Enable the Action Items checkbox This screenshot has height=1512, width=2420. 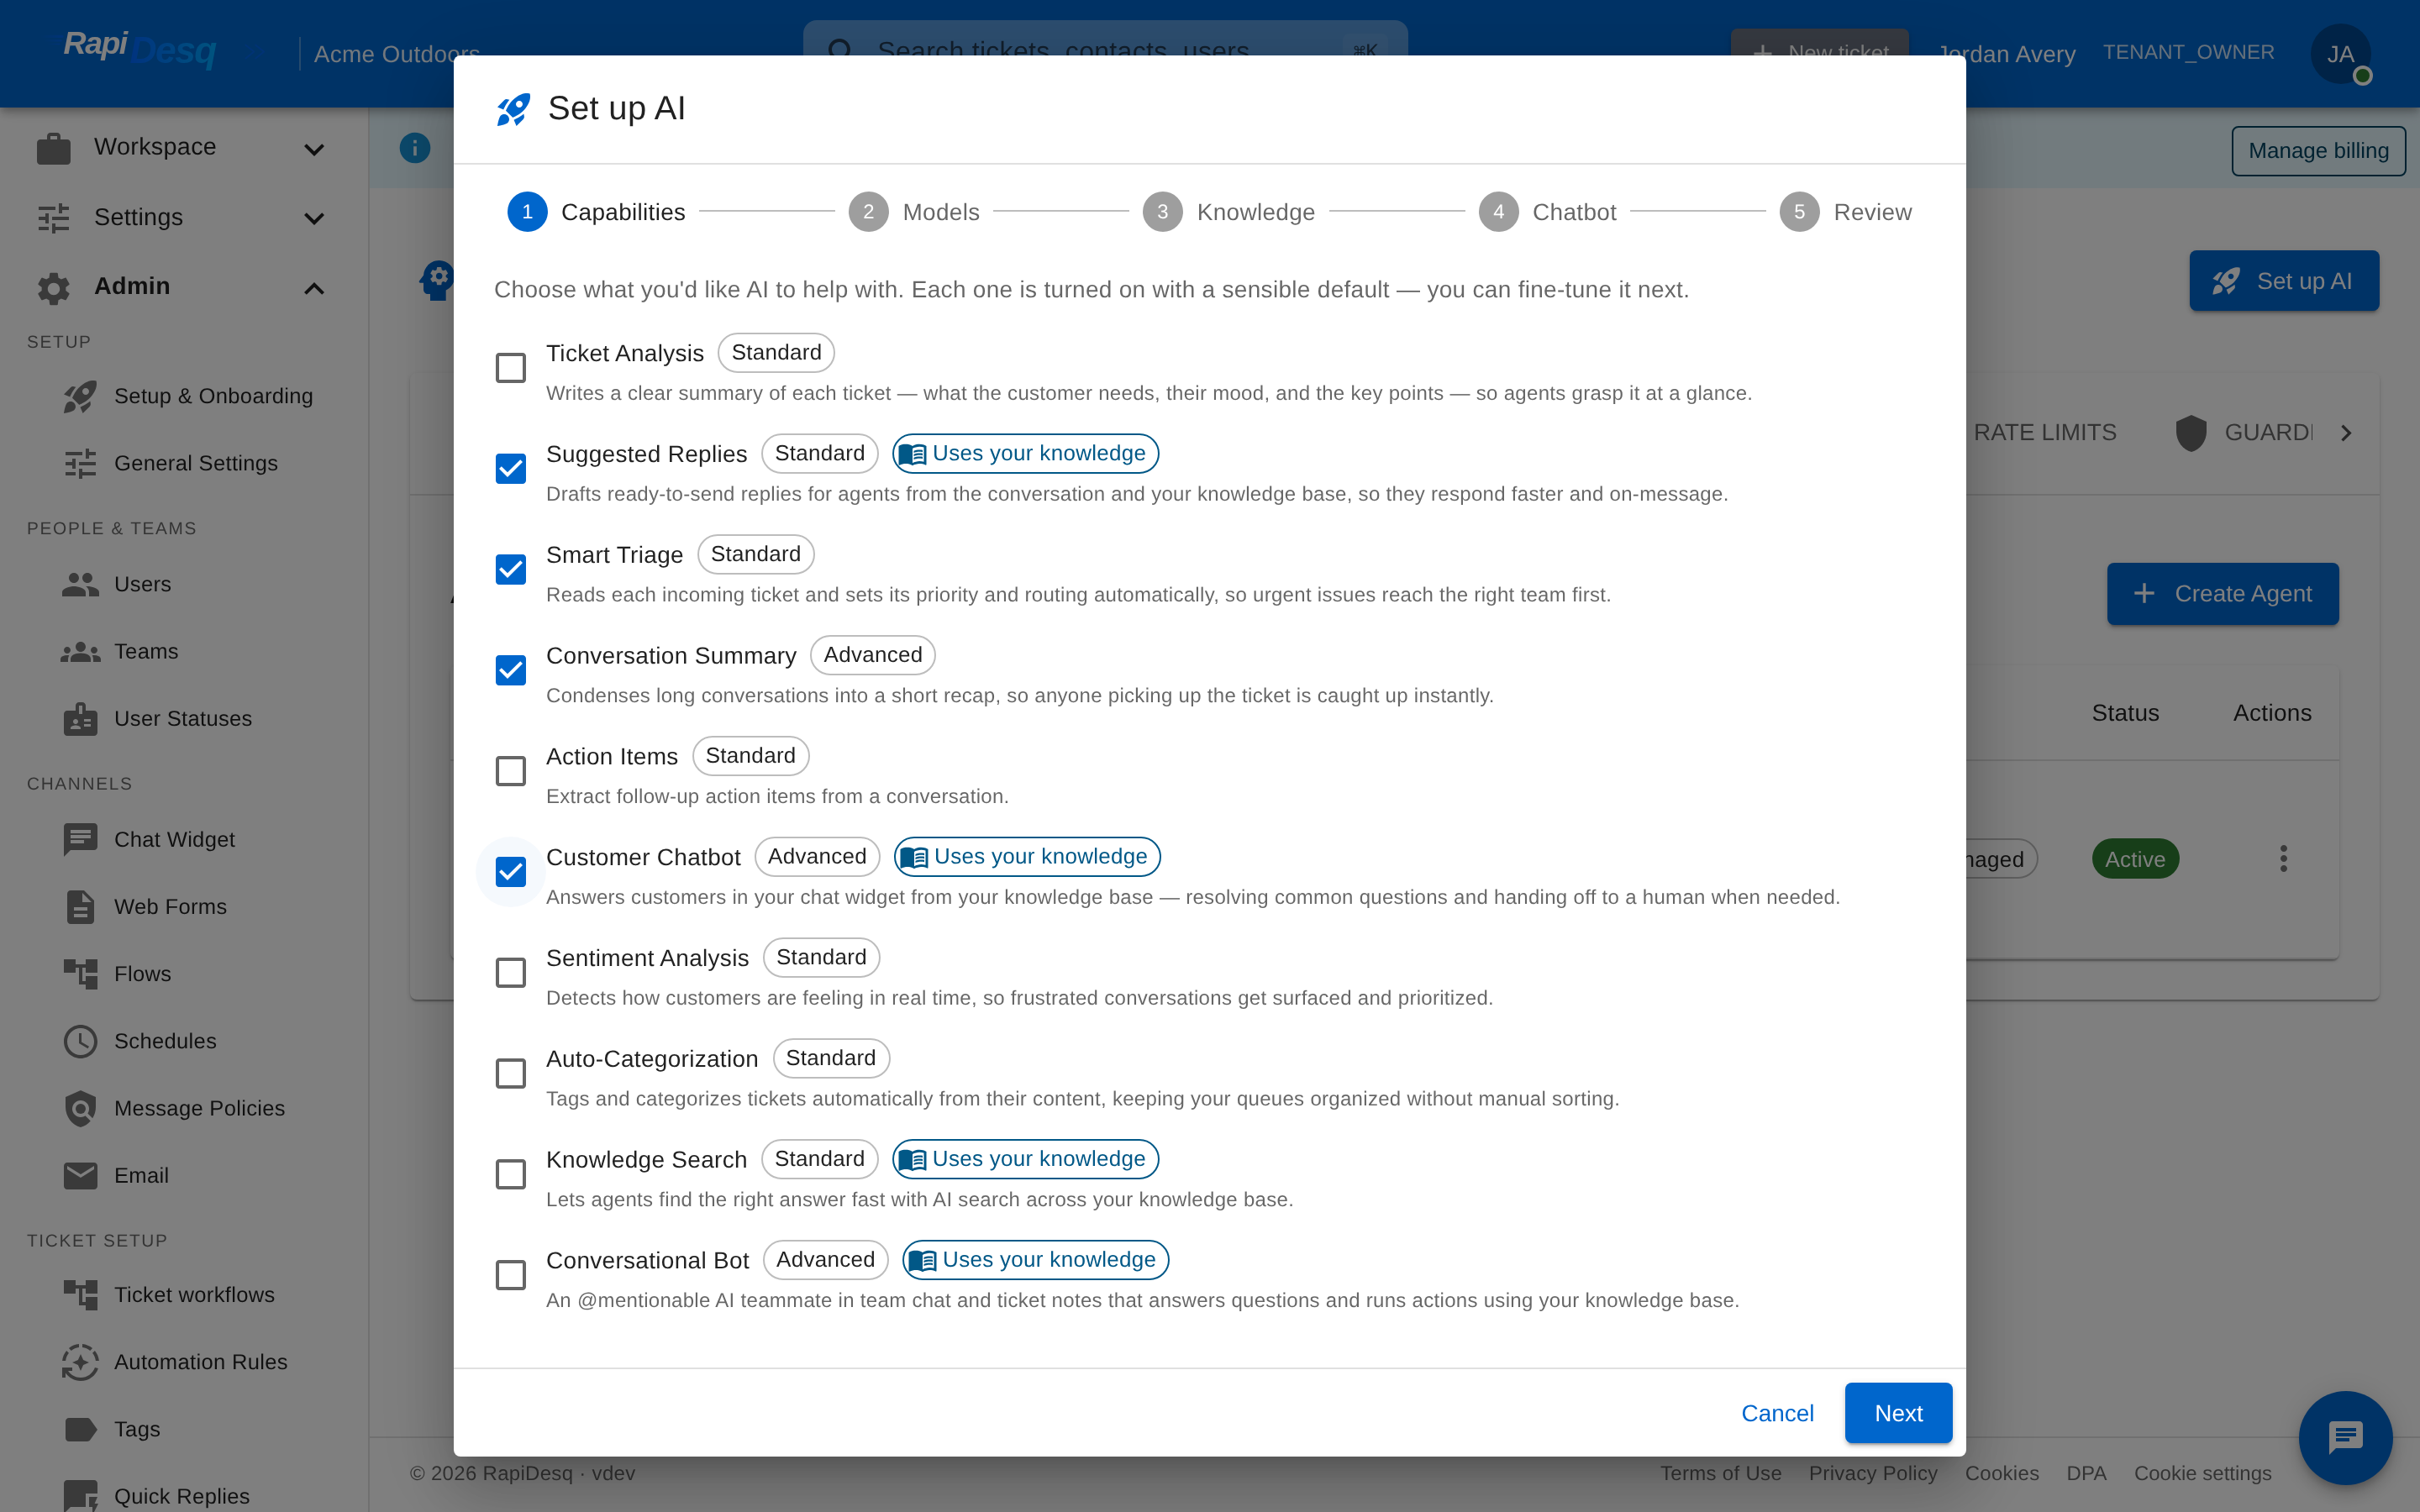click(511, 771)
